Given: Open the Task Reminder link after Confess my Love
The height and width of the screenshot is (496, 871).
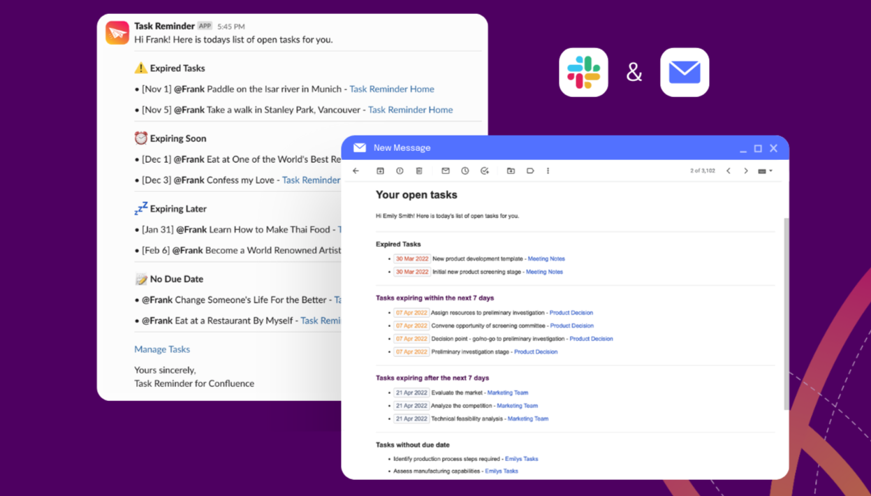Looking at the screenshot, I should tap(311, 180).
